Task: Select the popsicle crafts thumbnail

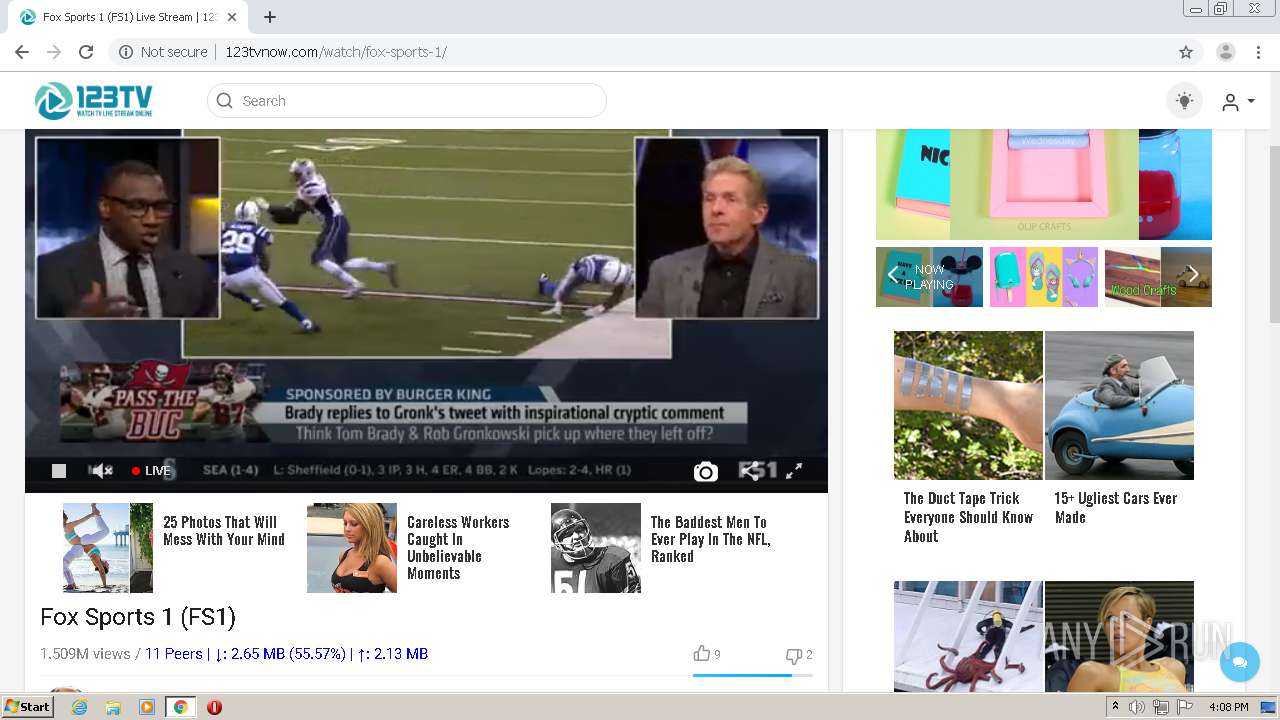Action: [1044, 277]
